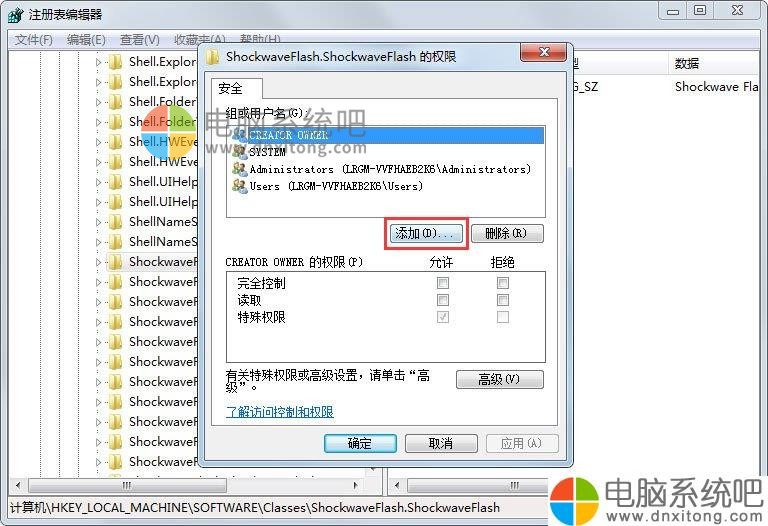Close the ShockwaveFlash permissions dialog
Screen dimensions: 768x526
click(544, 52)
